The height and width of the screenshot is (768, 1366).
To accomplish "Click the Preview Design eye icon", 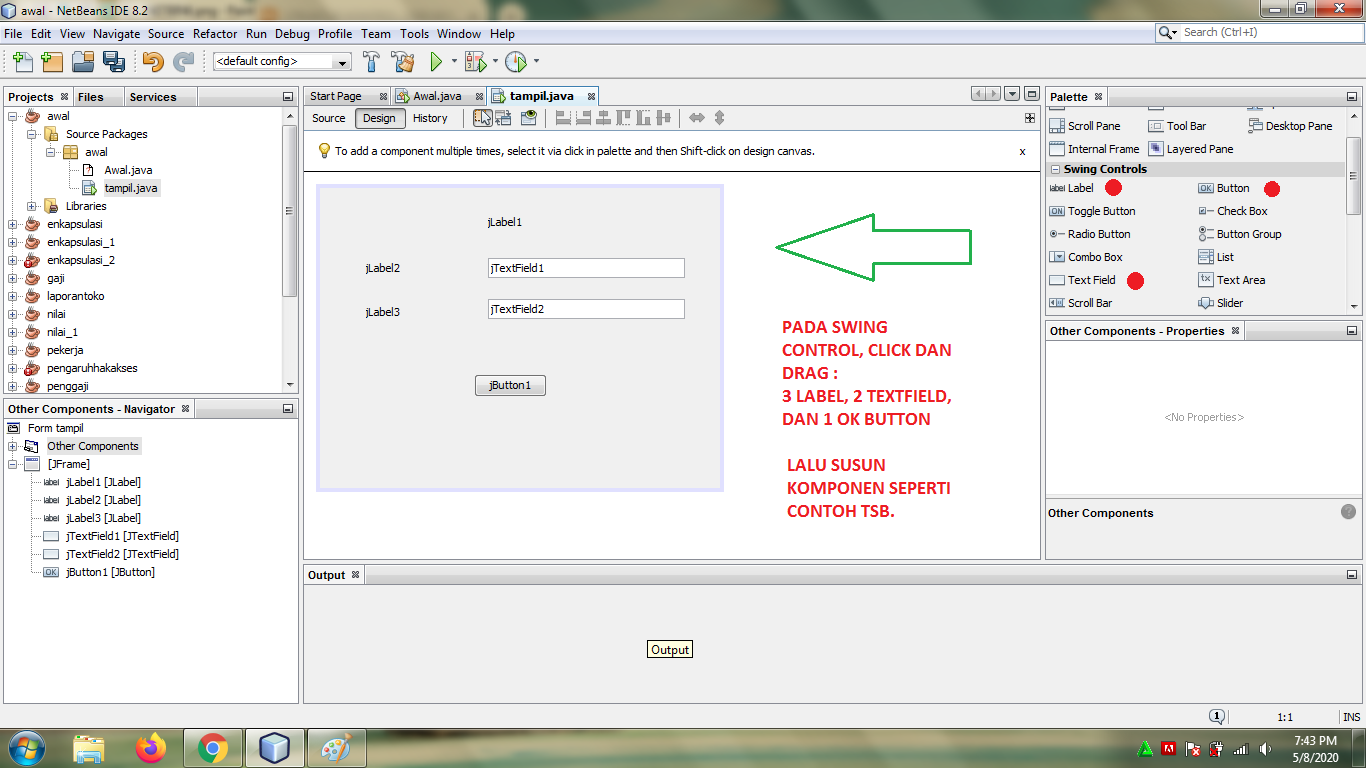I will (x=529, y=117).
